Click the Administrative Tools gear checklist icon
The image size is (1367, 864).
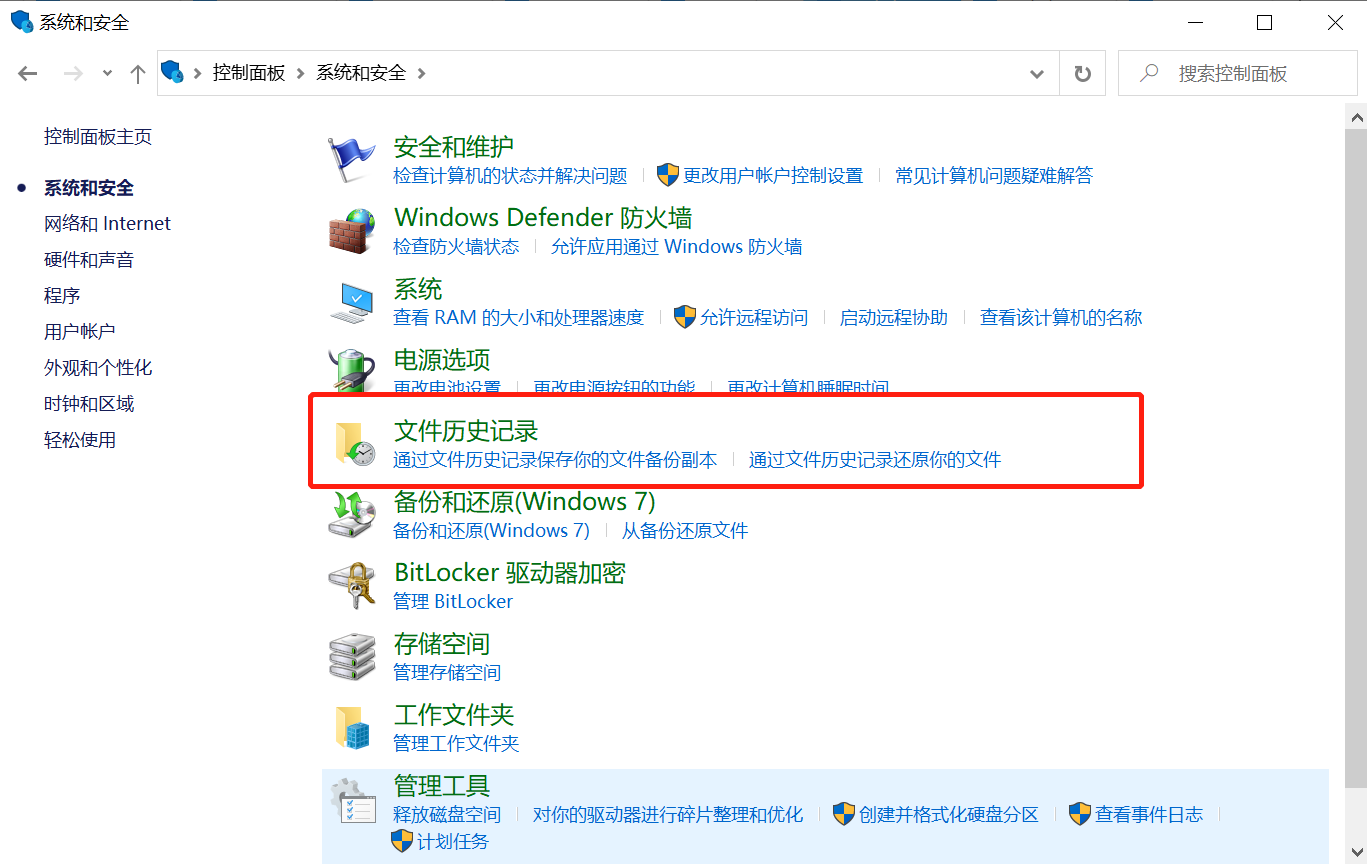tap(353, 801)
